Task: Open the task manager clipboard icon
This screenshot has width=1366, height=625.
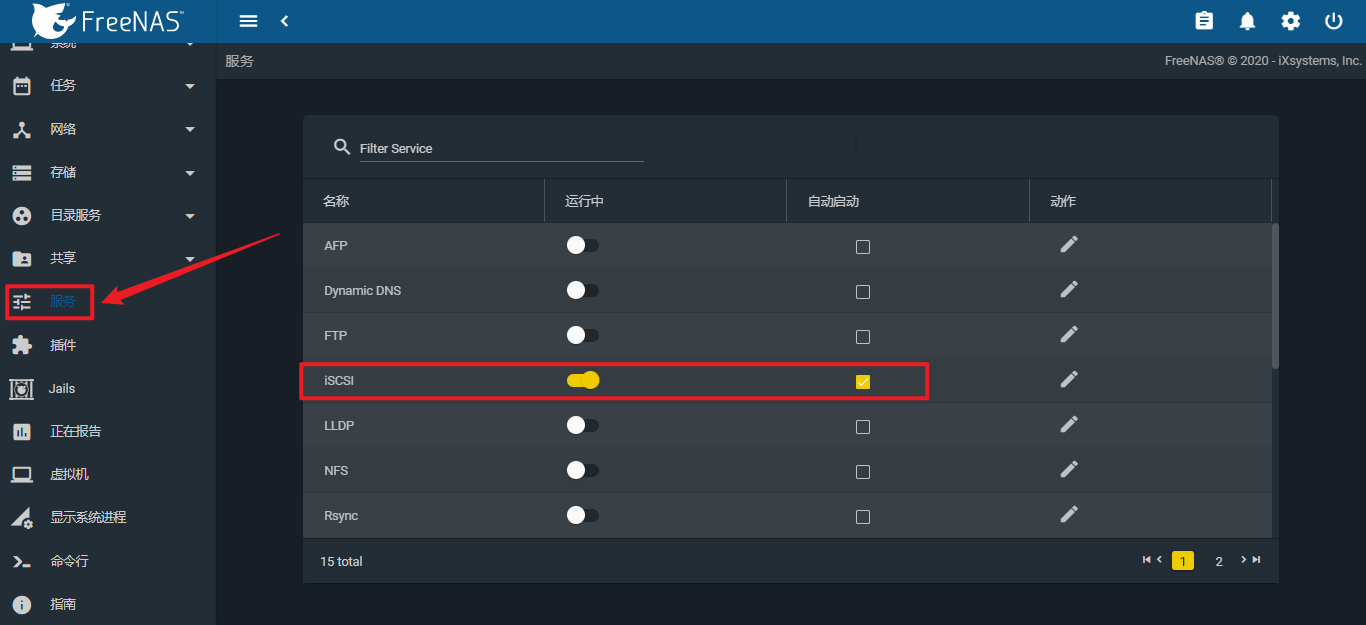Action: (1204, 21)
